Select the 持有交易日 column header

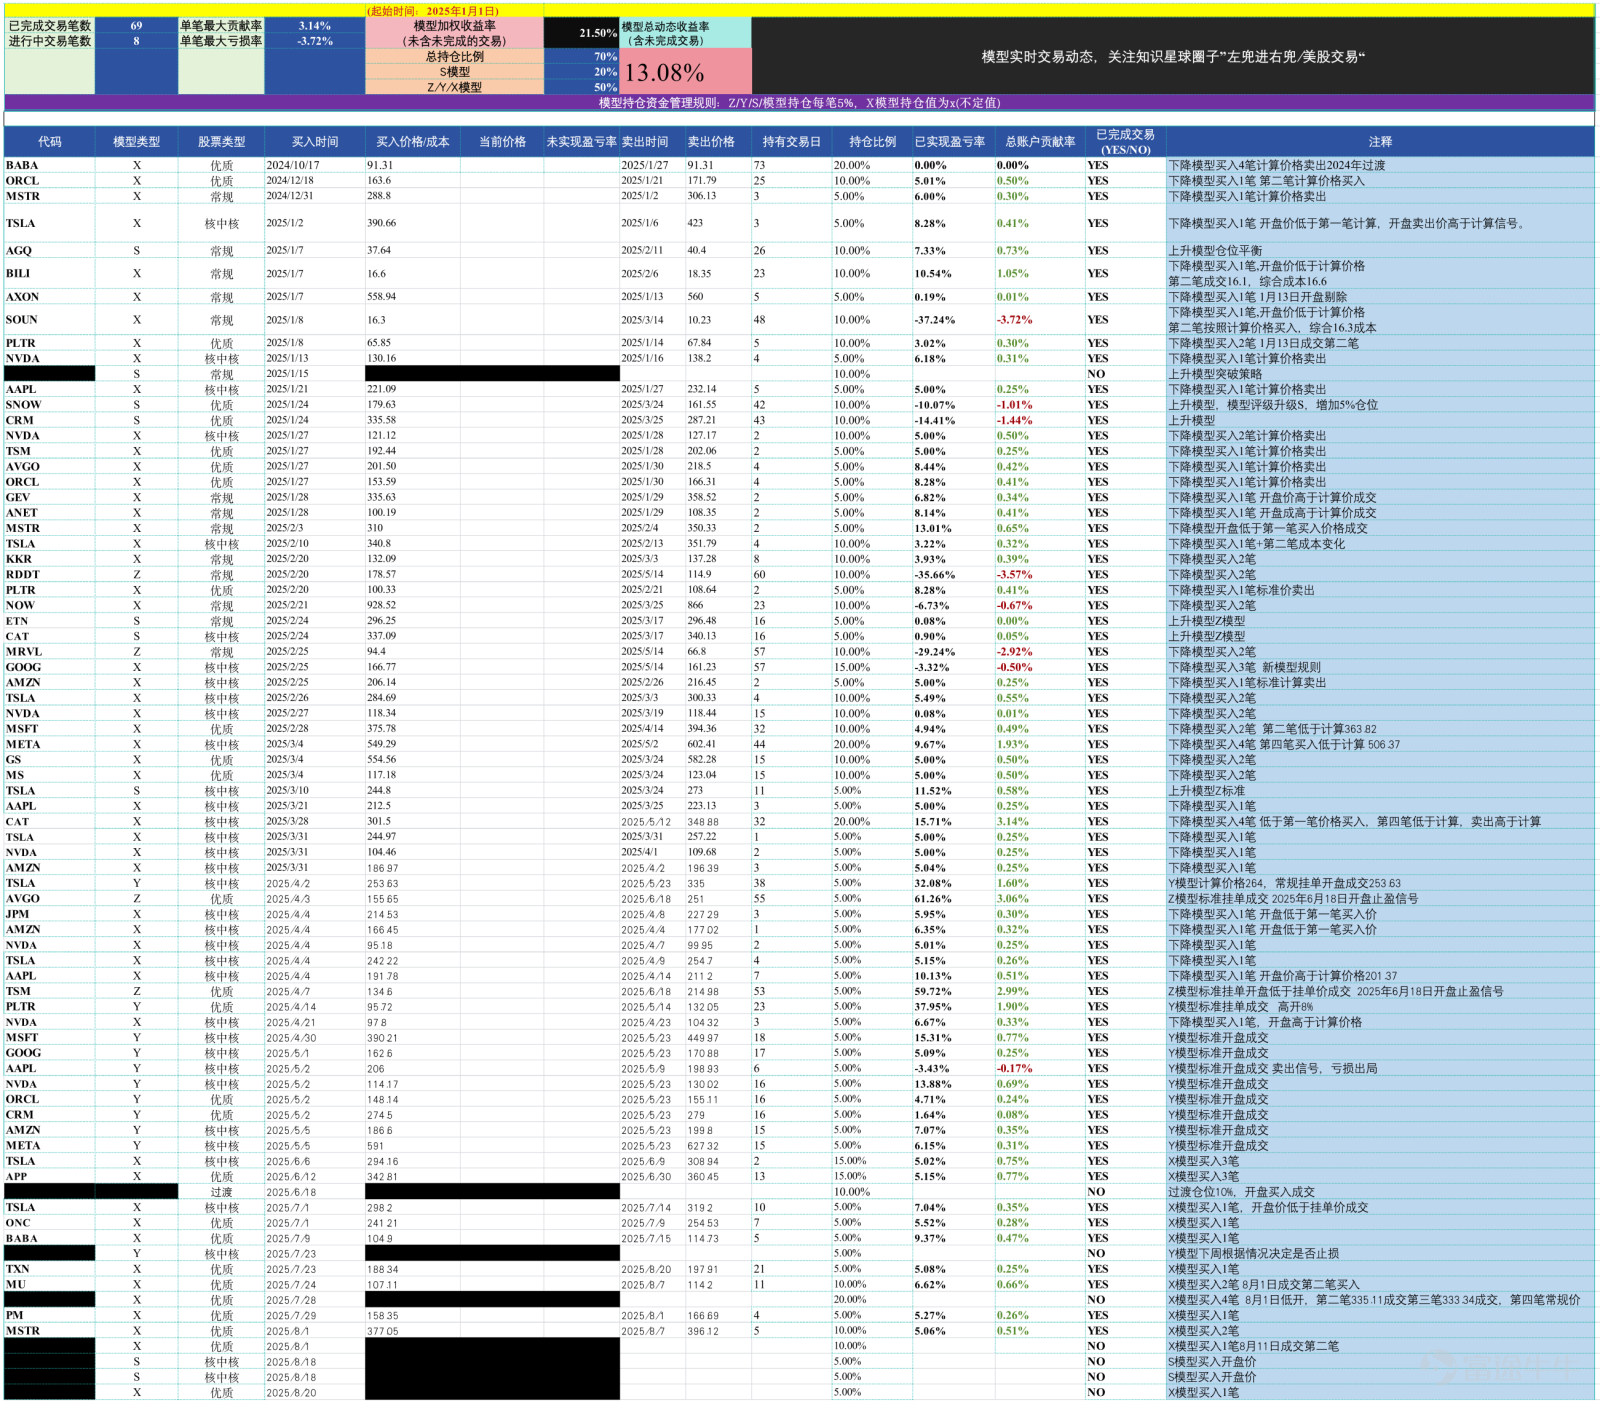pyautogui.click(x=791, y=142)
